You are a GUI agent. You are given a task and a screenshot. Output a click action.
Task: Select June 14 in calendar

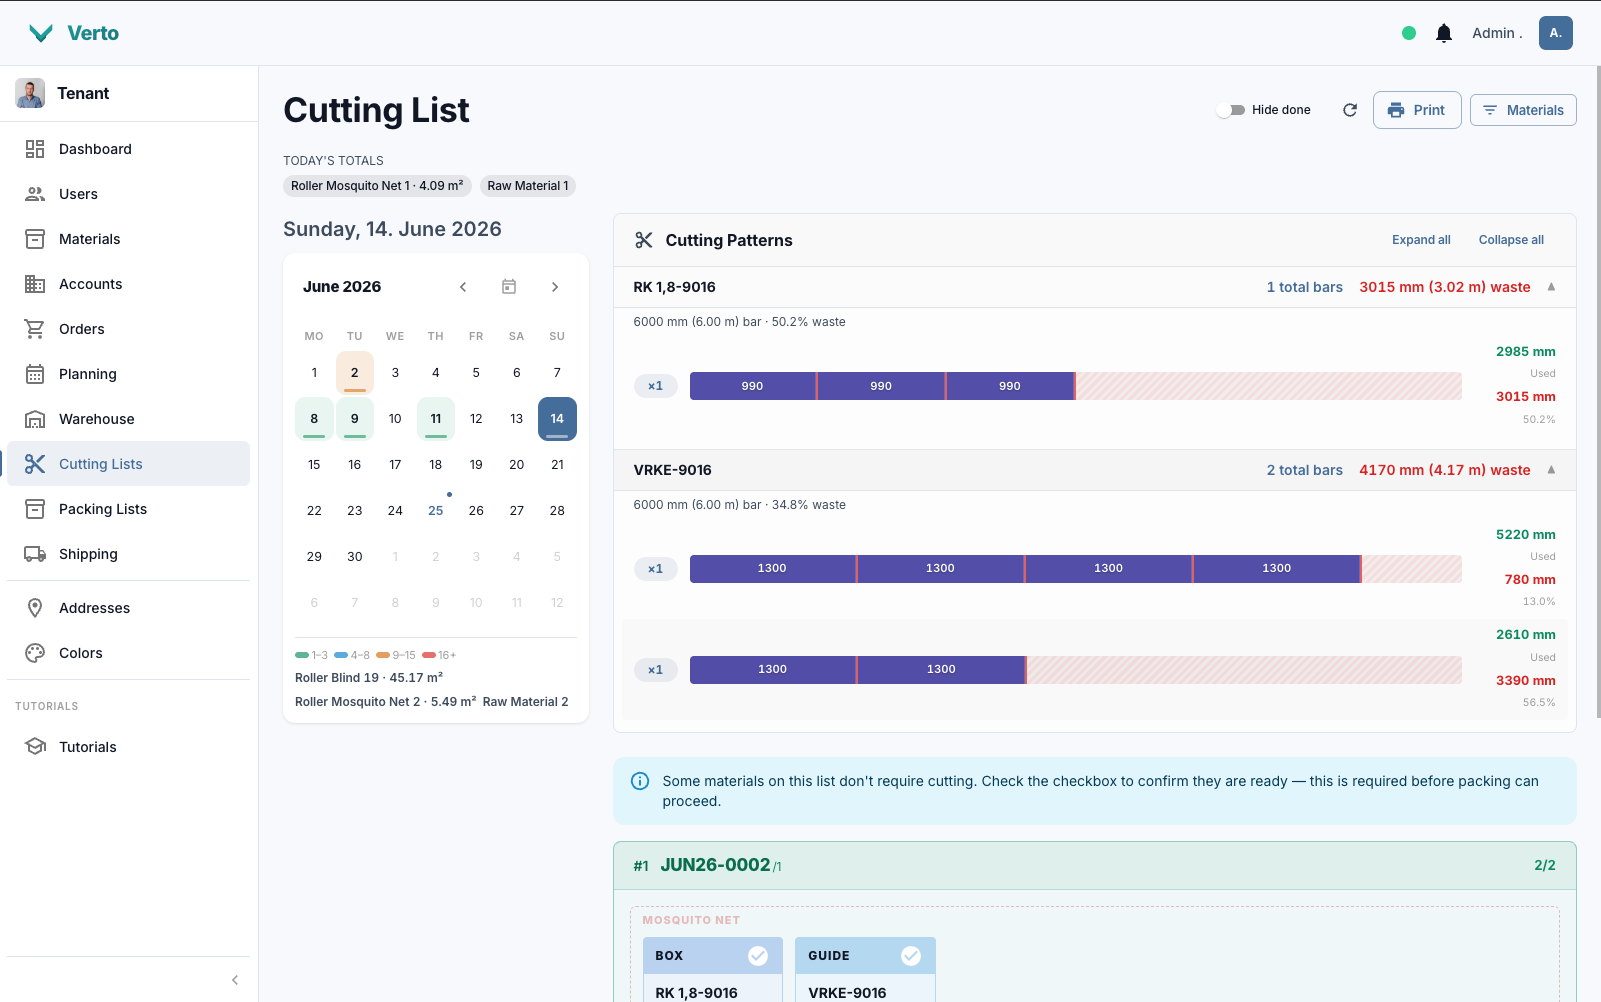click(x=557, y=419)
